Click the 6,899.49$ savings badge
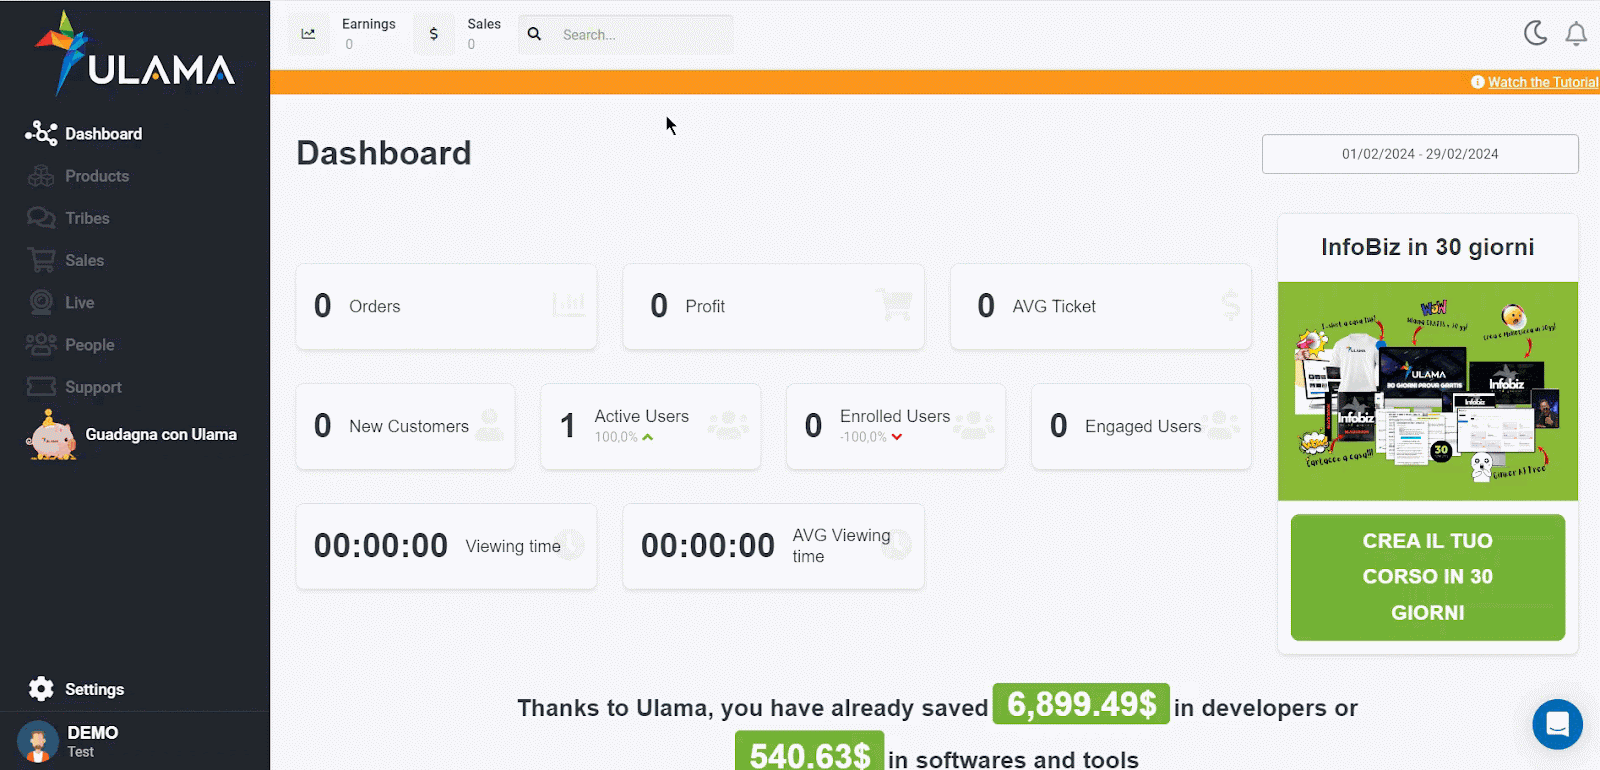The width and height of the screenshot is (1600, 770). (x=1081, y=704)
